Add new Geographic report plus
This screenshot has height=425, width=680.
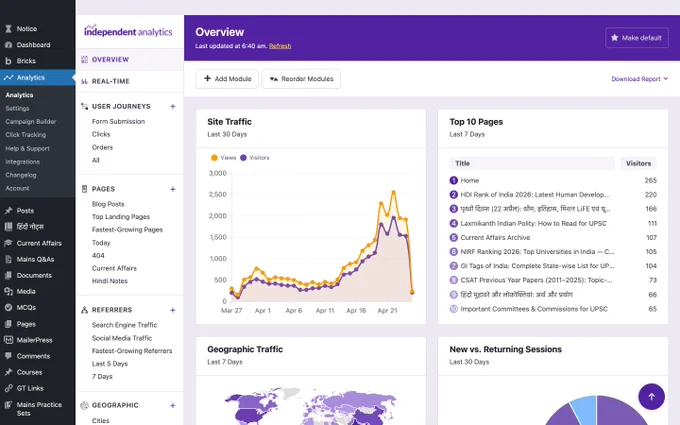pos(173,405)
